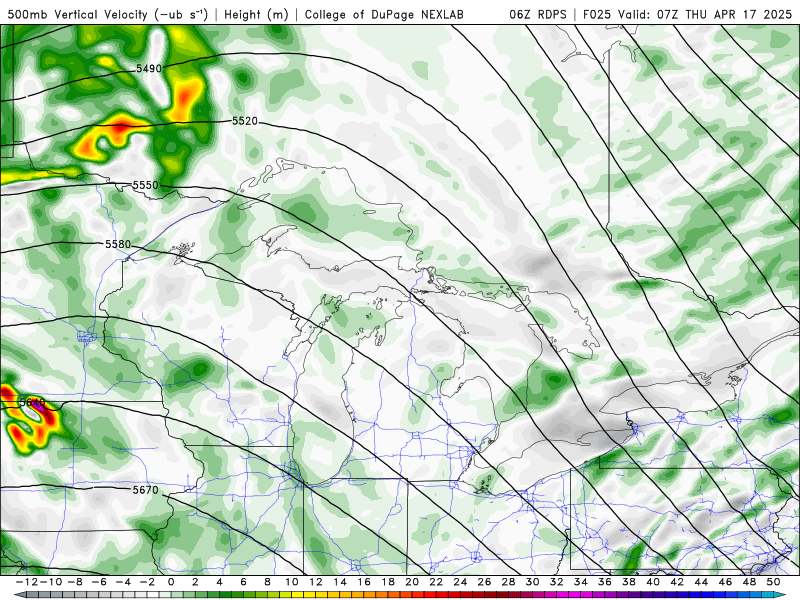The height and width of the screenshot is (600, 800).
Task: Click the -12 color scale label
Action: 26,582
